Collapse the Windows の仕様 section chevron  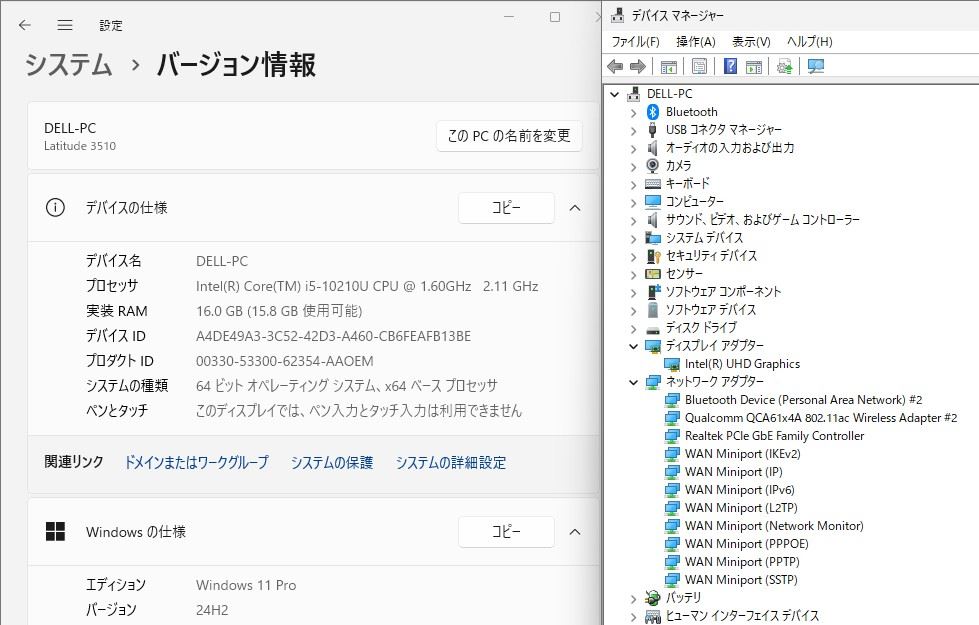point(575,532)
